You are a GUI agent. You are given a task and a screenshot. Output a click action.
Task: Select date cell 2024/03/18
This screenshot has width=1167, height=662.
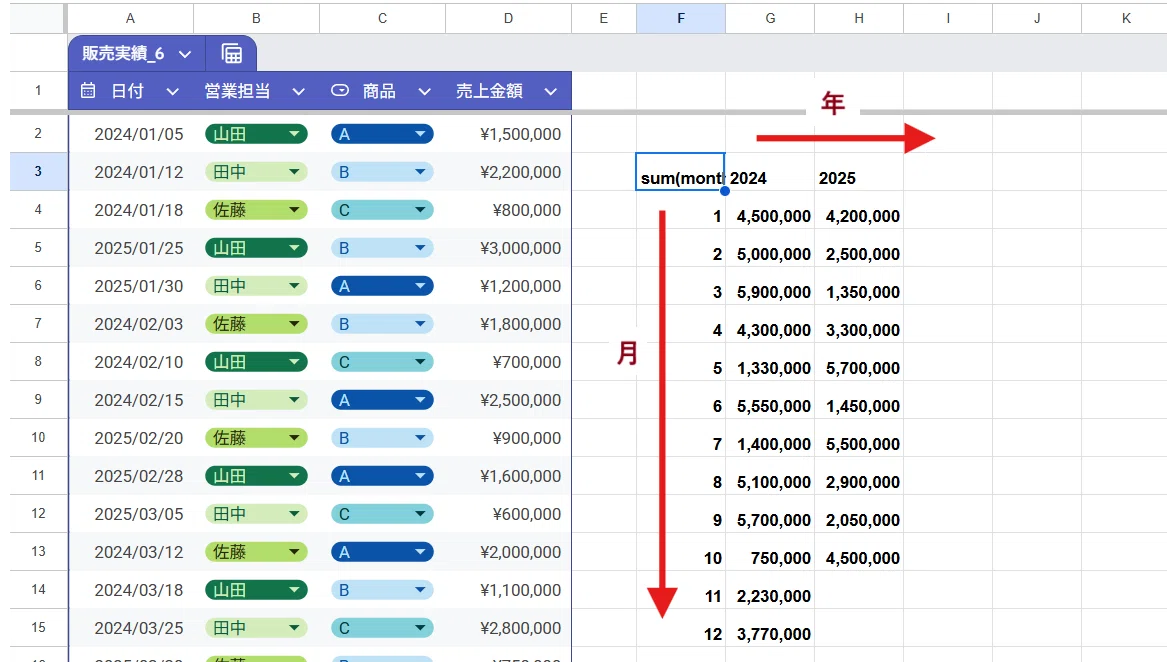click(x=131, y=590)
